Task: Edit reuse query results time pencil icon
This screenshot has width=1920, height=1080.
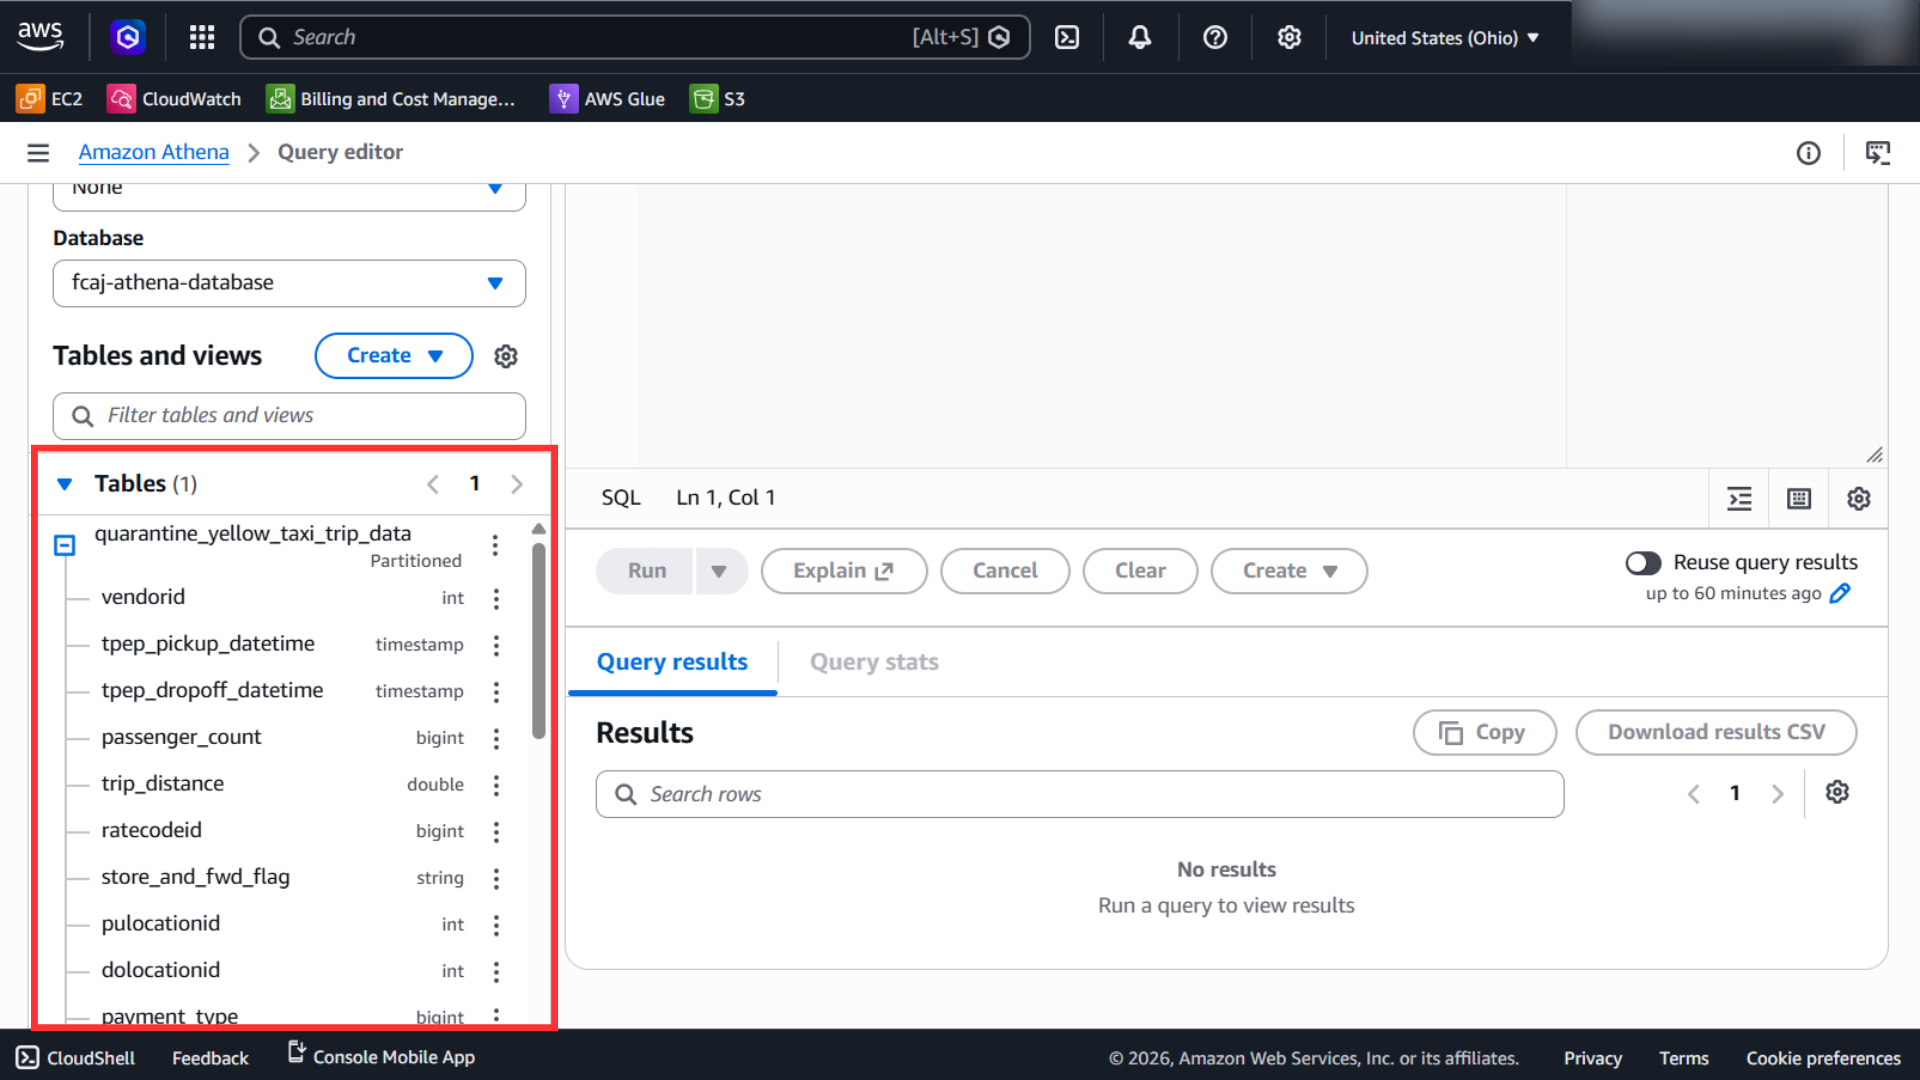Action: [1840, 593]
